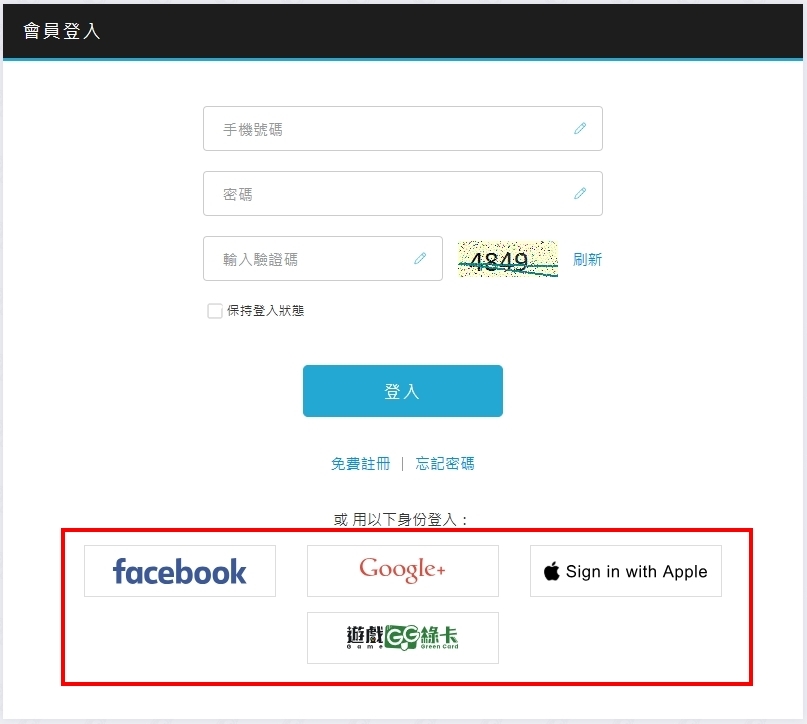Click the 會員登入 header title
Image resolution: width=807 pixels, height=724 pixels.
62,31
